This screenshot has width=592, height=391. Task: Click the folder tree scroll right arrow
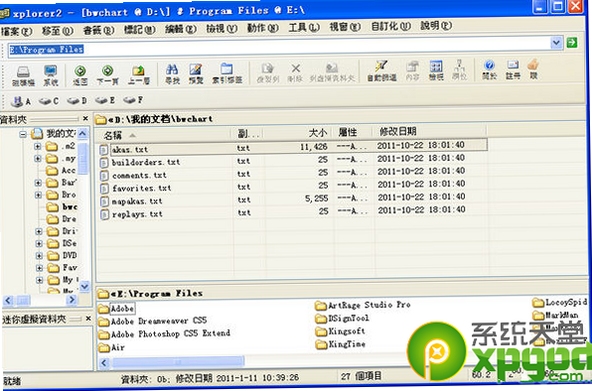click(71, 300)
